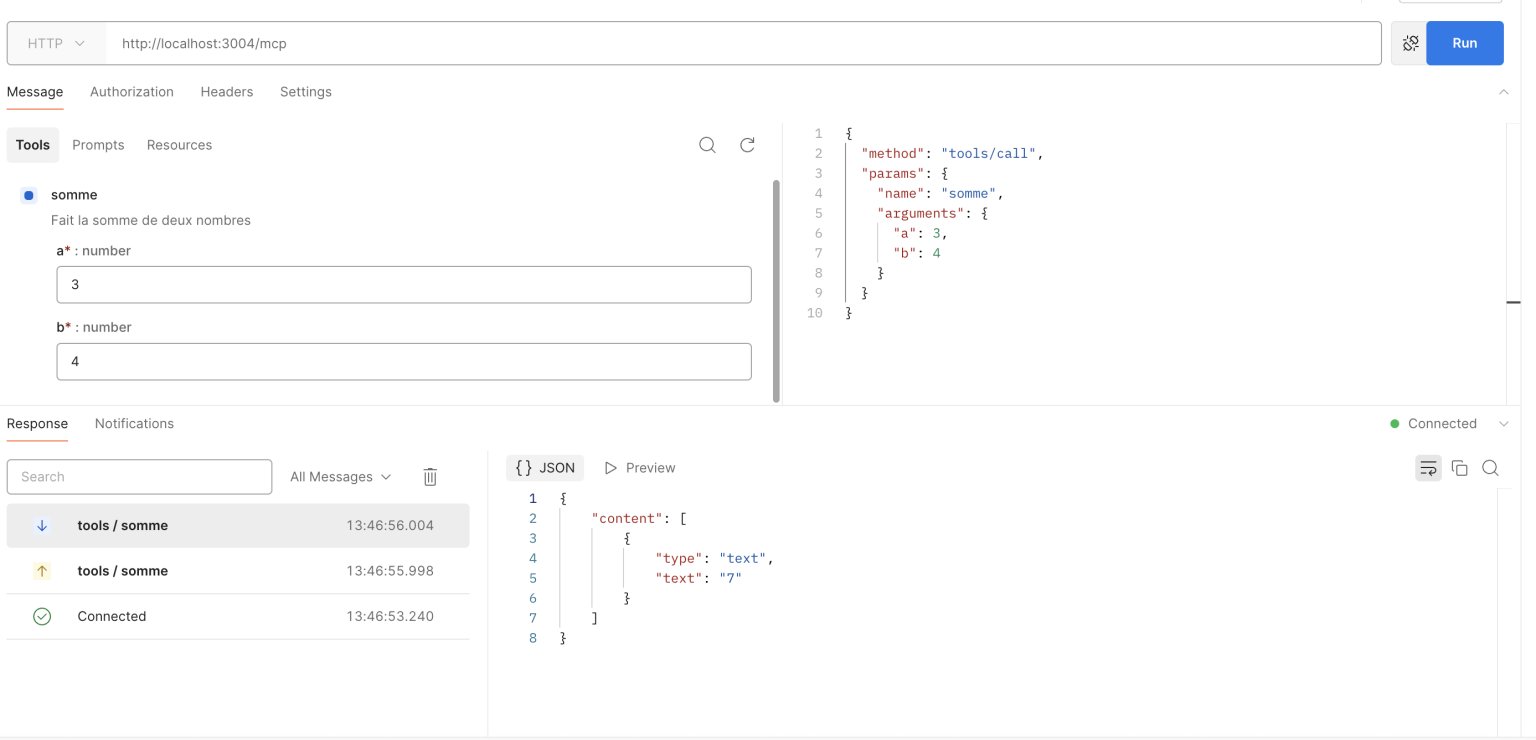Select the Connected message at 13:46:53.240

tap(238, 616)
